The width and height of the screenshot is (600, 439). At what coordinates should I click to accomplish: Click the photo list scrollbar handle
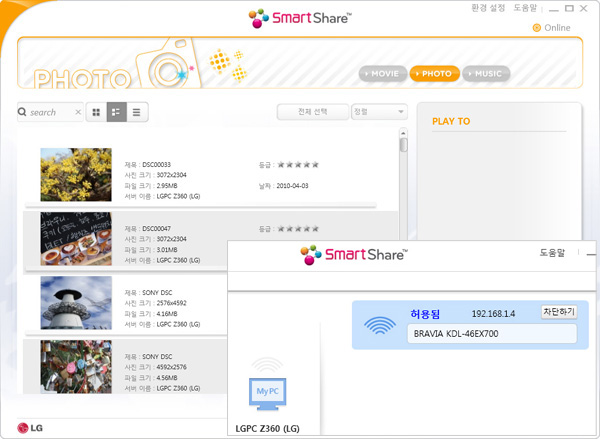[x=403, y=145]
